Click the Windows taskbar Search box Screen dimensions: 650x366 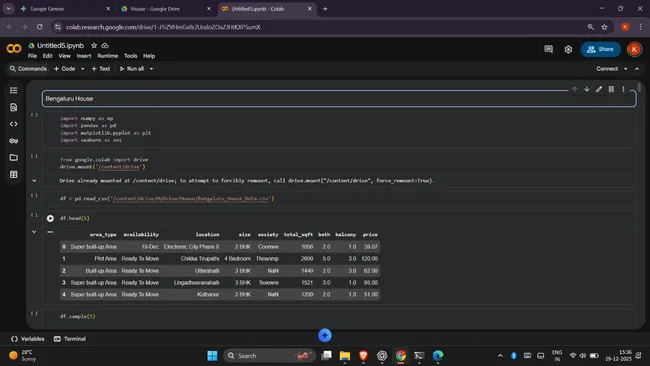point(269,356)
